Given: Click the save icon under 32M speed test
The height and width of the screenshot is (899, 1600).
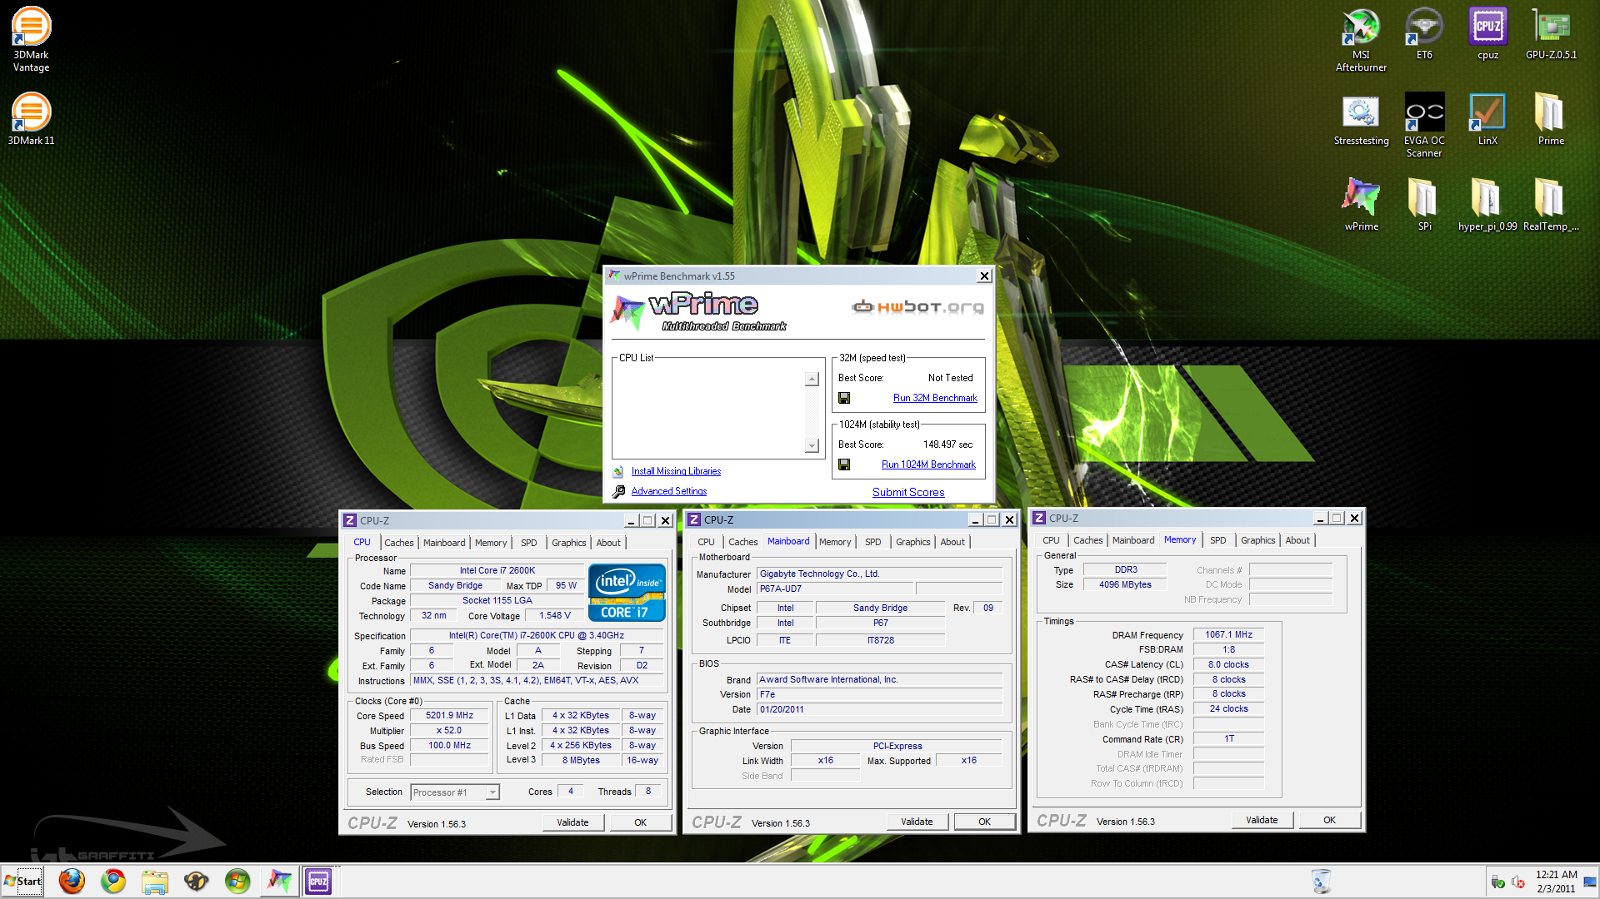Looking at the screenshot, I should pos(844,398).
